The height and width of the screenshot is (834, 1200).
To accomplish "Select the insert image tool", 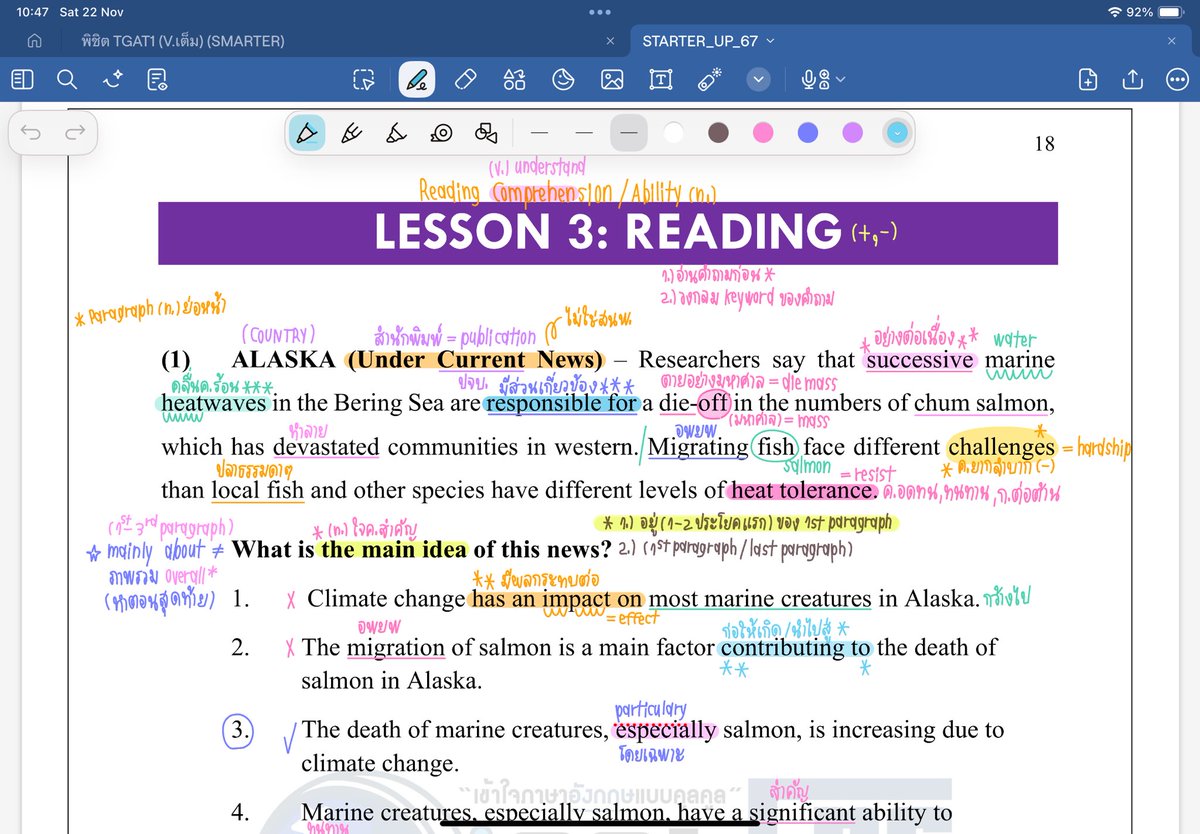I will [612, 79].
